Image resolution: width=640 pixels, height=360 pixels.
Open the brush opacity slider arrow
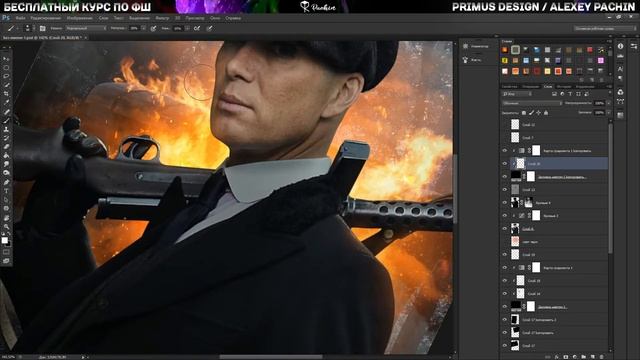tap(143, 28)
